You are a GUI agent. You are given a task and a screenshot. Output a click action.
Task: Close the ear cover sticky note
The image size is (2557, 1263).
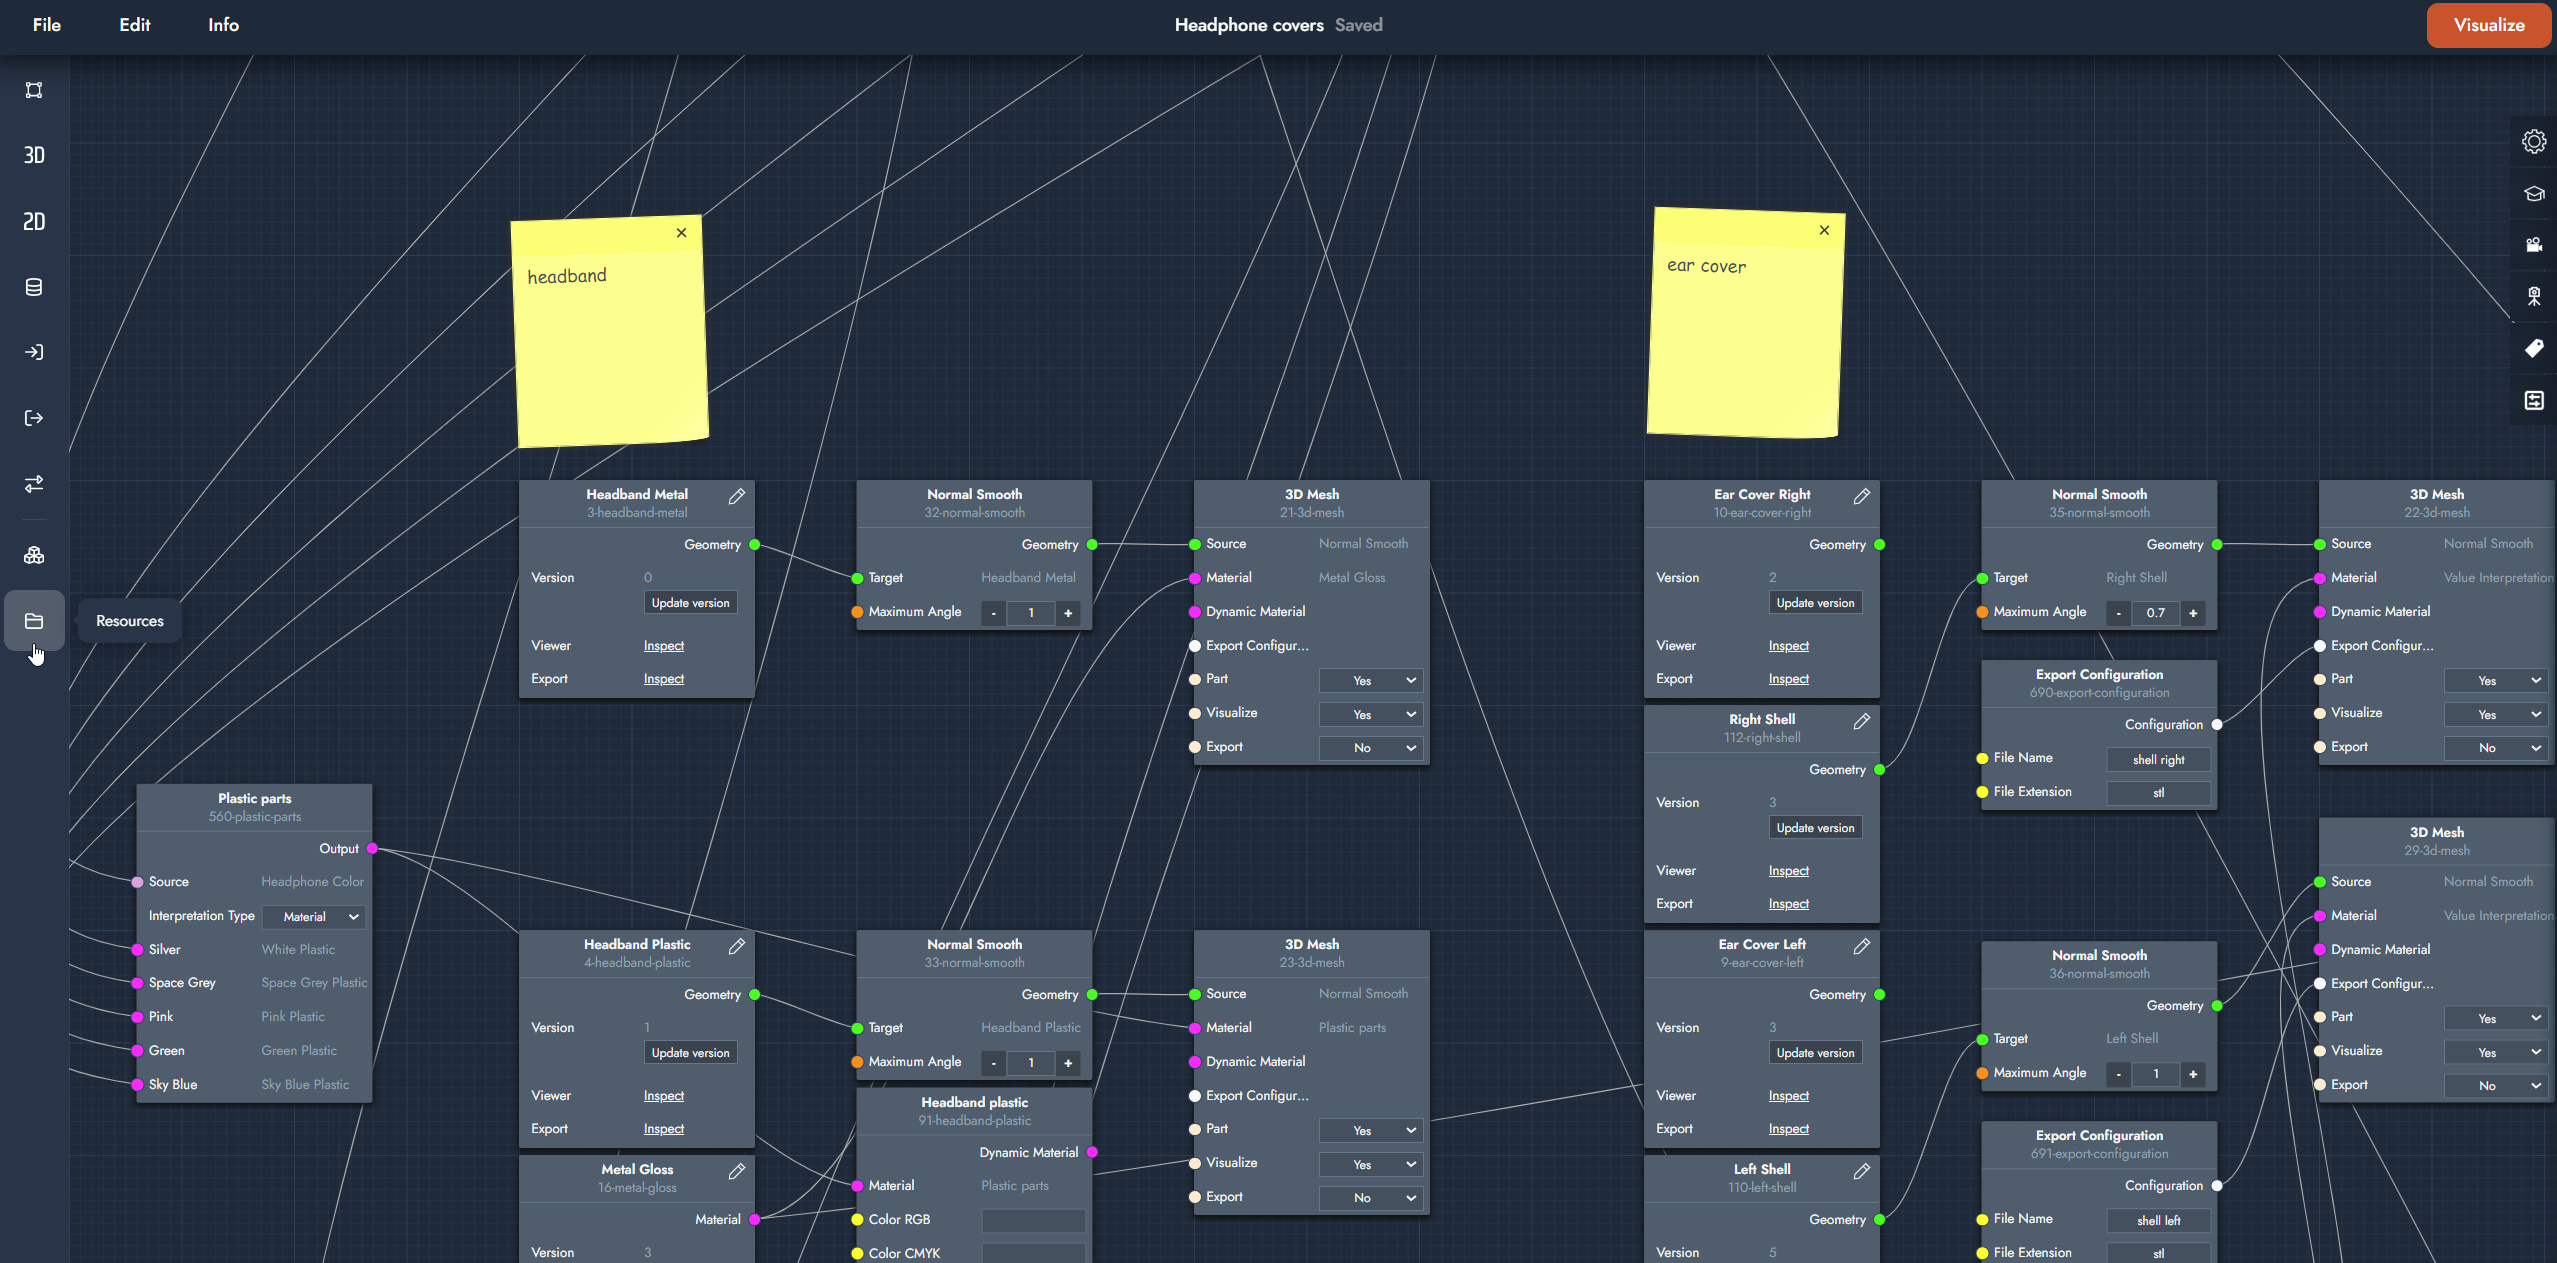(x=1824, y=230)
